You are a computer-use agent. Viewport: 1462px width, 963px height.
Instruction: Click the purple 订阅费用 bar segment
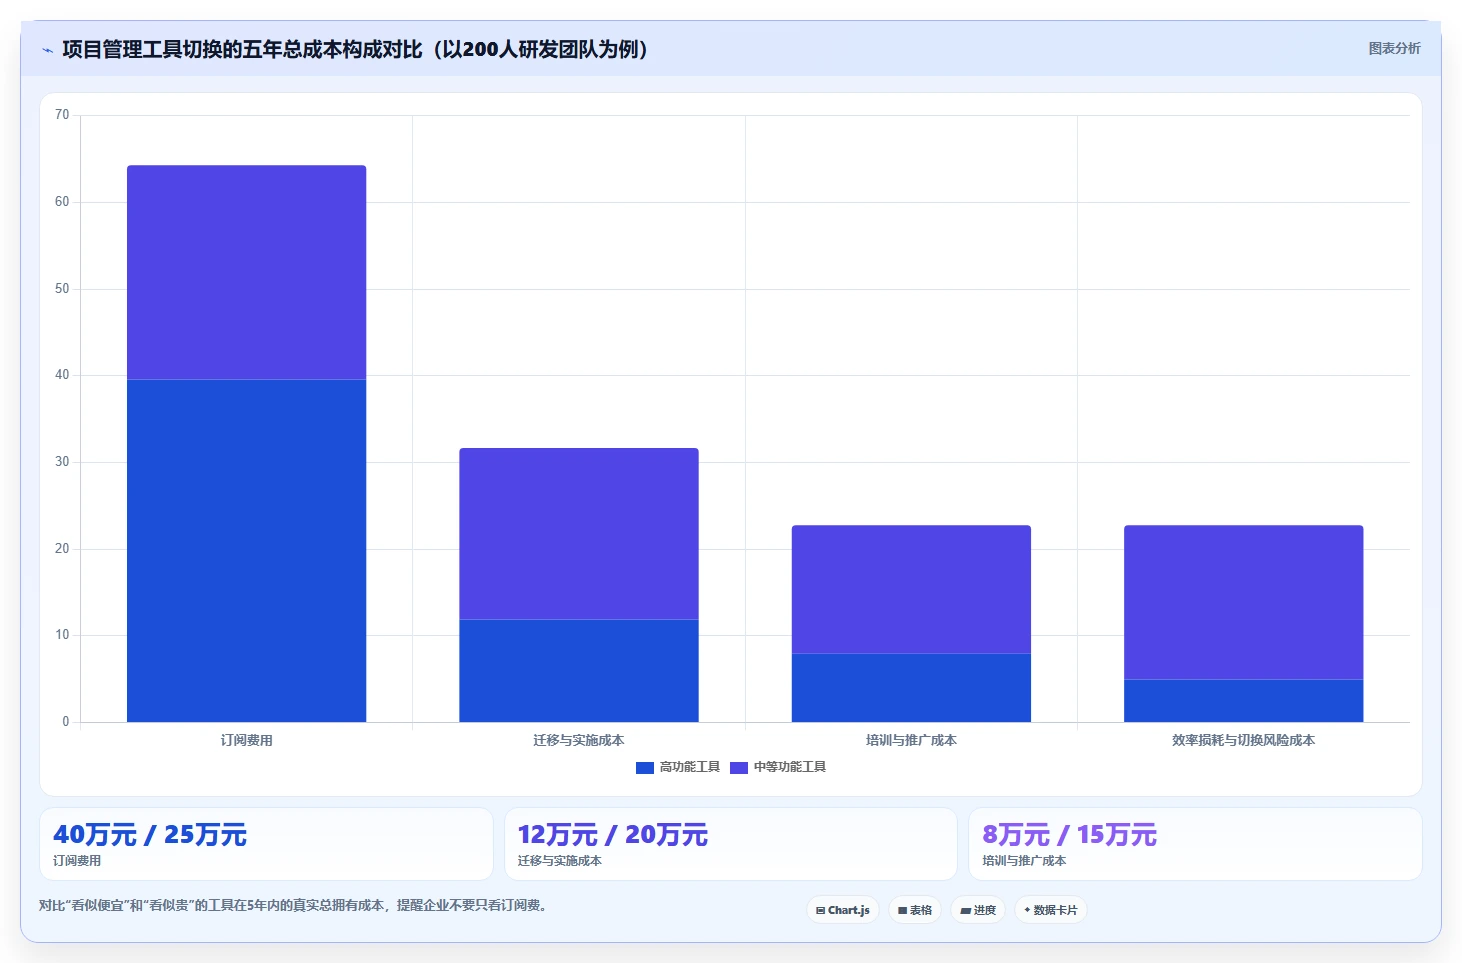pos(247,273)
